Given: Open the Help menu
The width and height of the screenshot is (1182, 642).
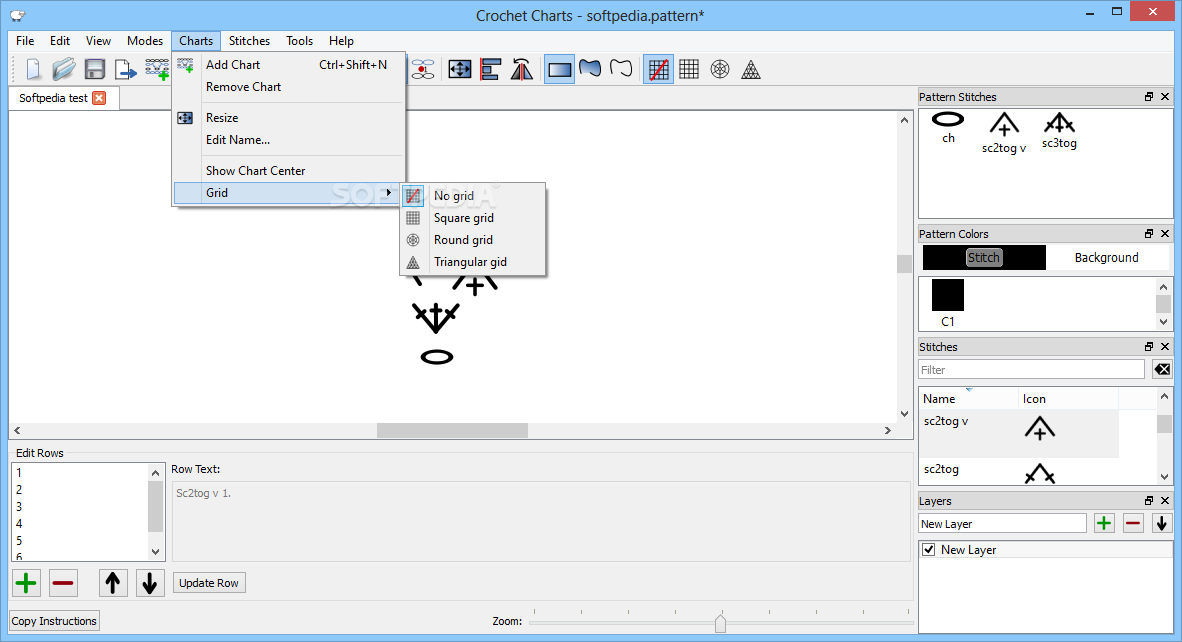Looking at the screenshot, I should click(341, 41).
